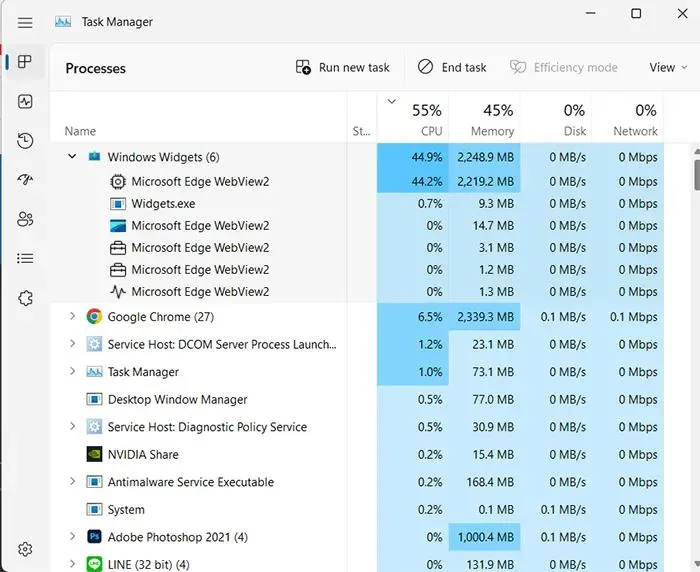
Task: Open the View dropdown menu
Action: pyautogui.click(x=668, y=67)
